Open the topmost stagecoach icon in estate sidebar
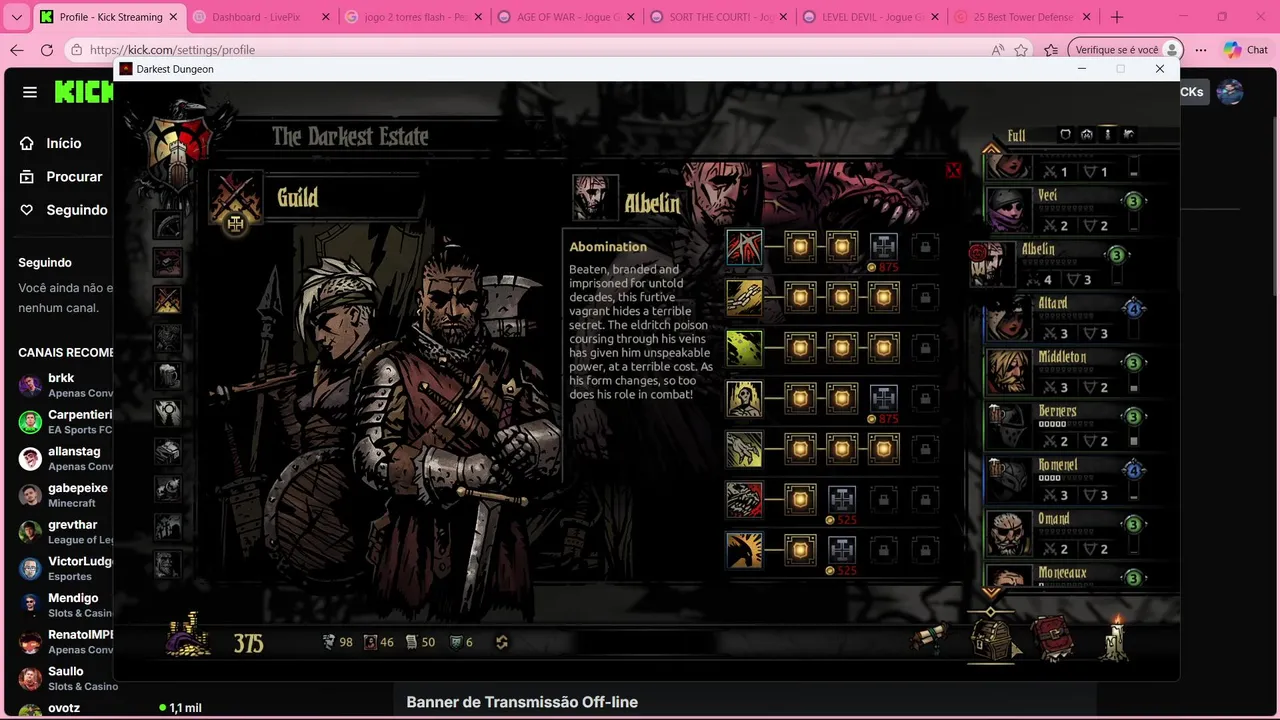 [x=167, y=225]
